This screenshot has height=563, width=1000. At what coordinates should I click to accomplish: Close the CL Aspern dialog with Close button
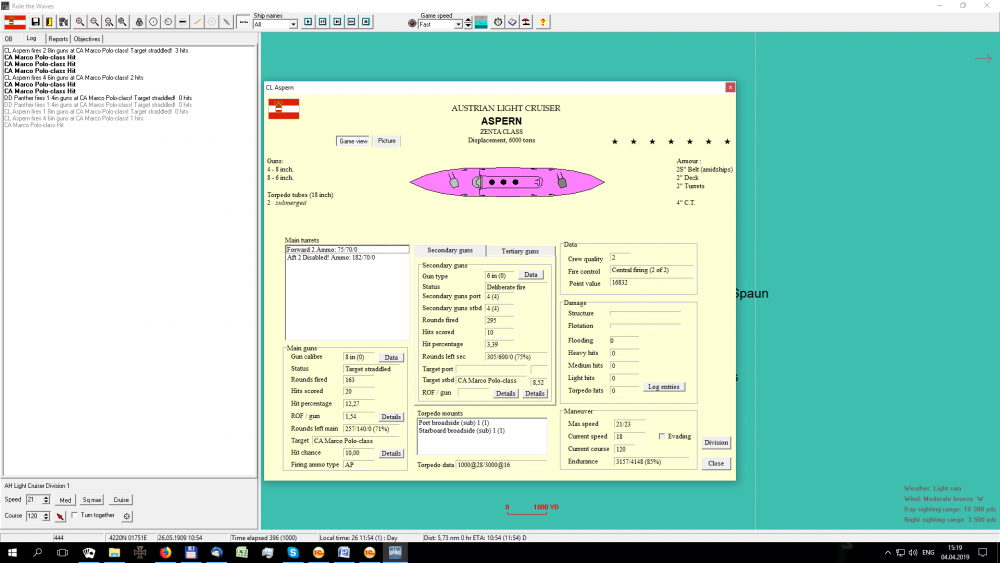click(x=716, y=464)
